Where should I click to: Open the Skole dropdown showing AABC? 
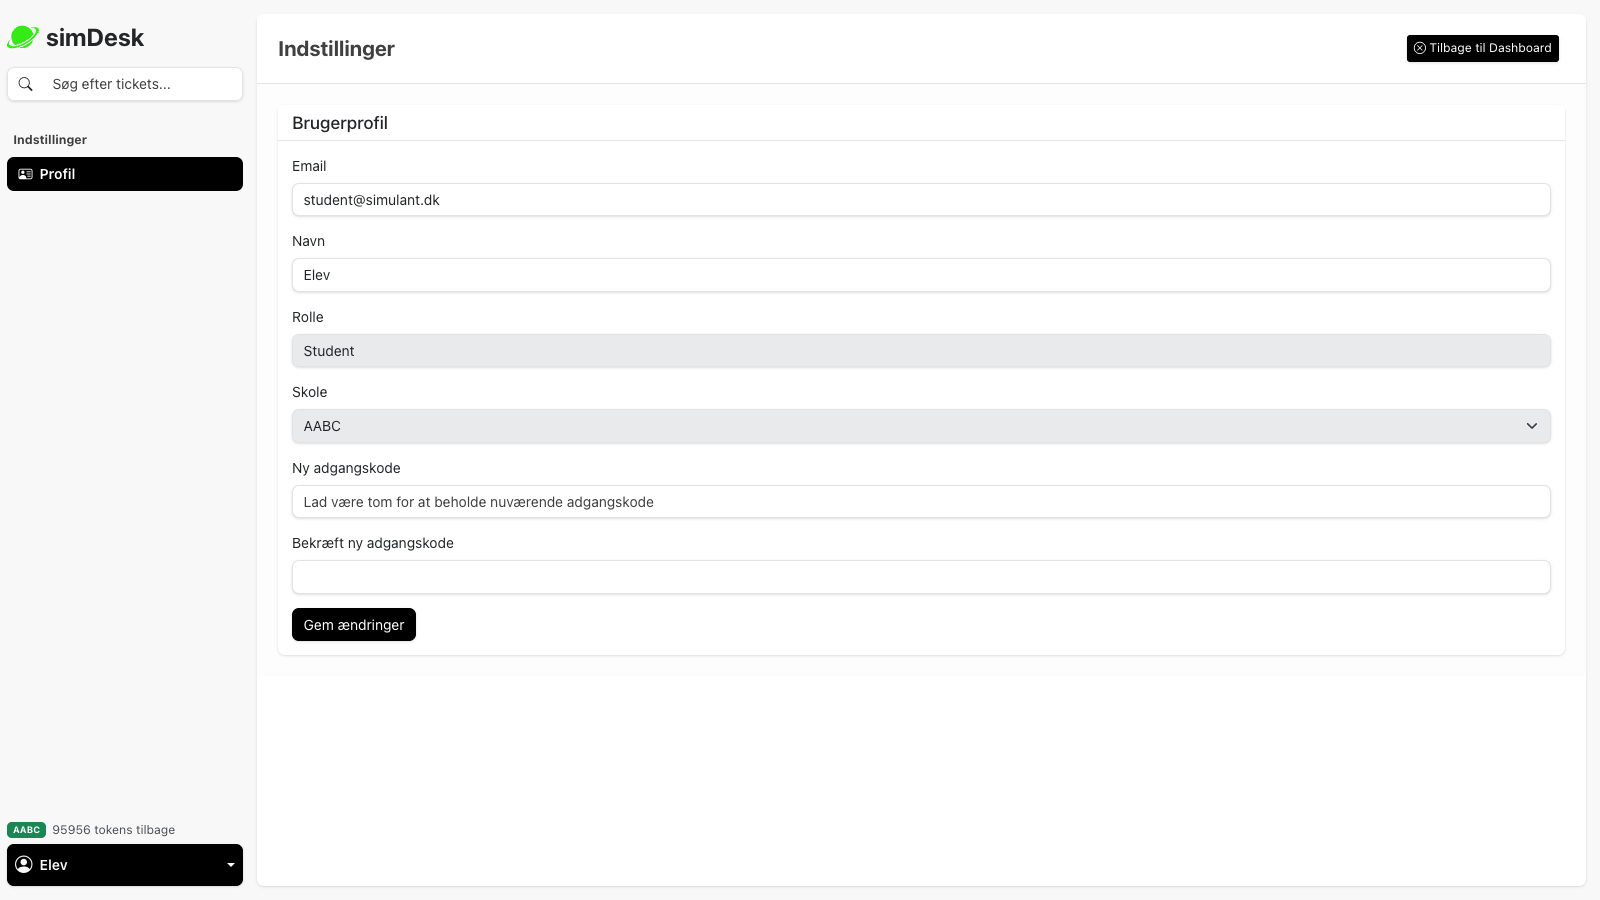click(921, 426)
